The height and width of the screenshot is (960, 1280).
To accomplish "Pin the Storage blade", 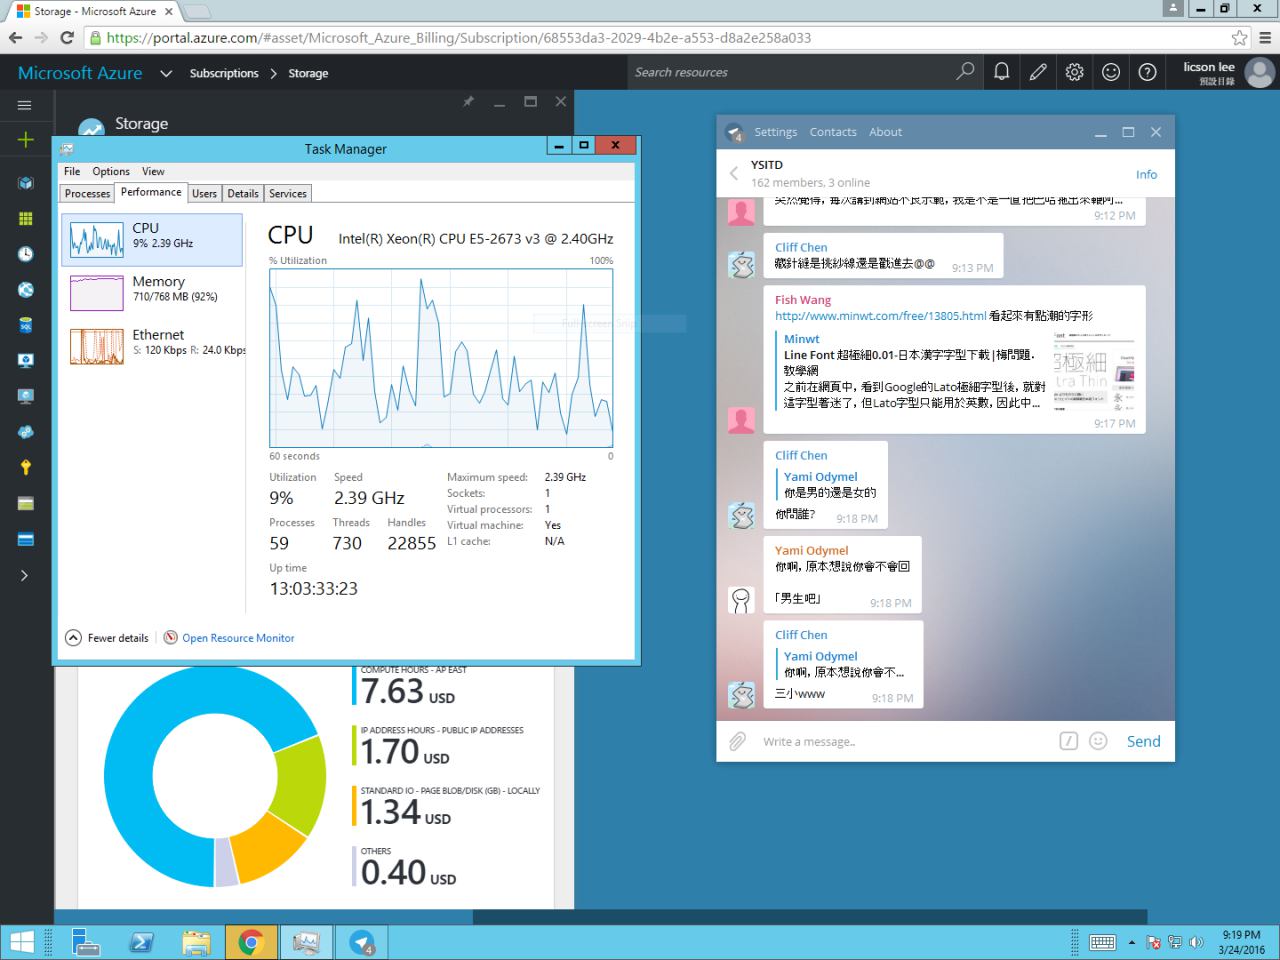I will (468, 102).
